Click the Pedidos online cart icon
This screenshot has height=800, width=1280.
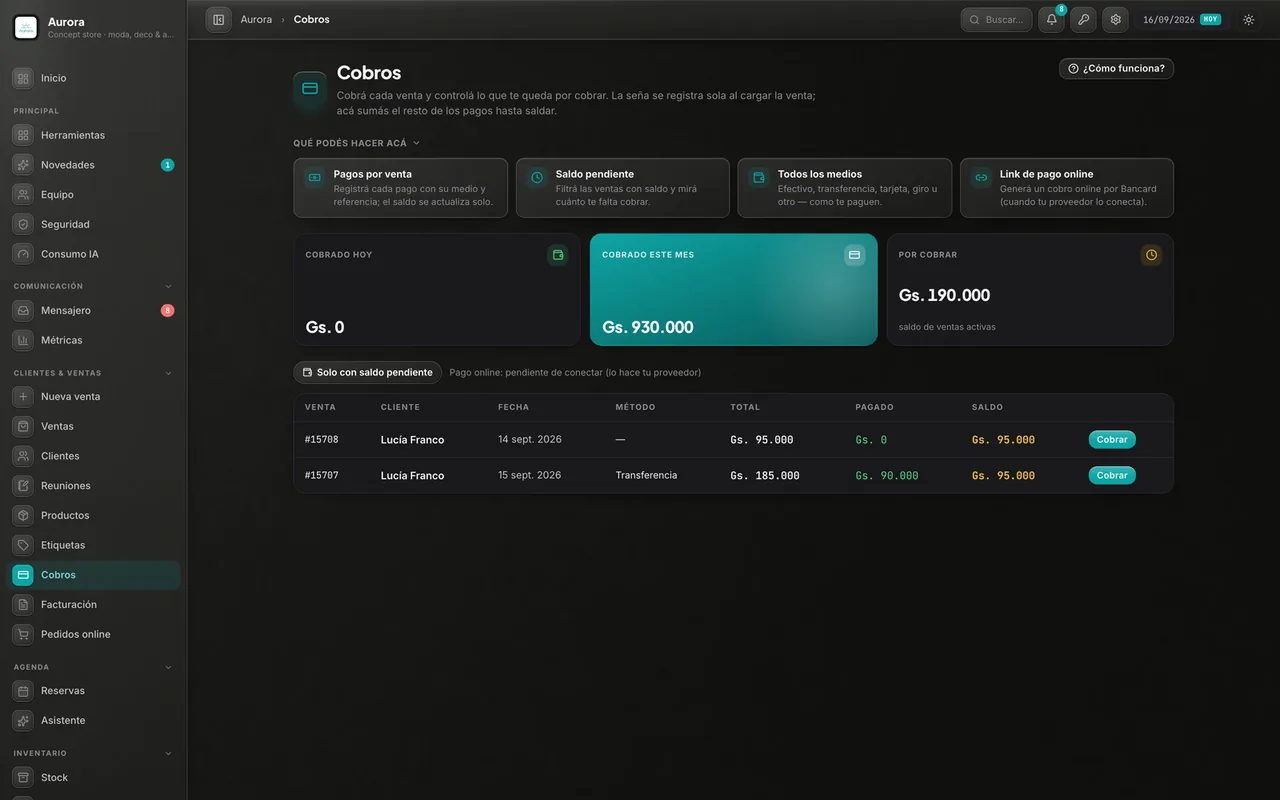(23, 635)
